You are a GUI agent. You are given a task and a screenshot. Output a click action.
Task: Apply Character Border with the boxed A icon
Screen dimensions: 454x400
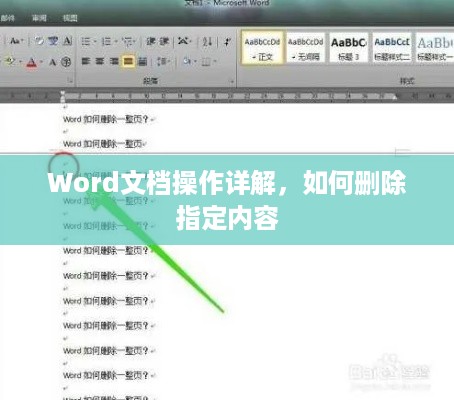click(67, 41)
